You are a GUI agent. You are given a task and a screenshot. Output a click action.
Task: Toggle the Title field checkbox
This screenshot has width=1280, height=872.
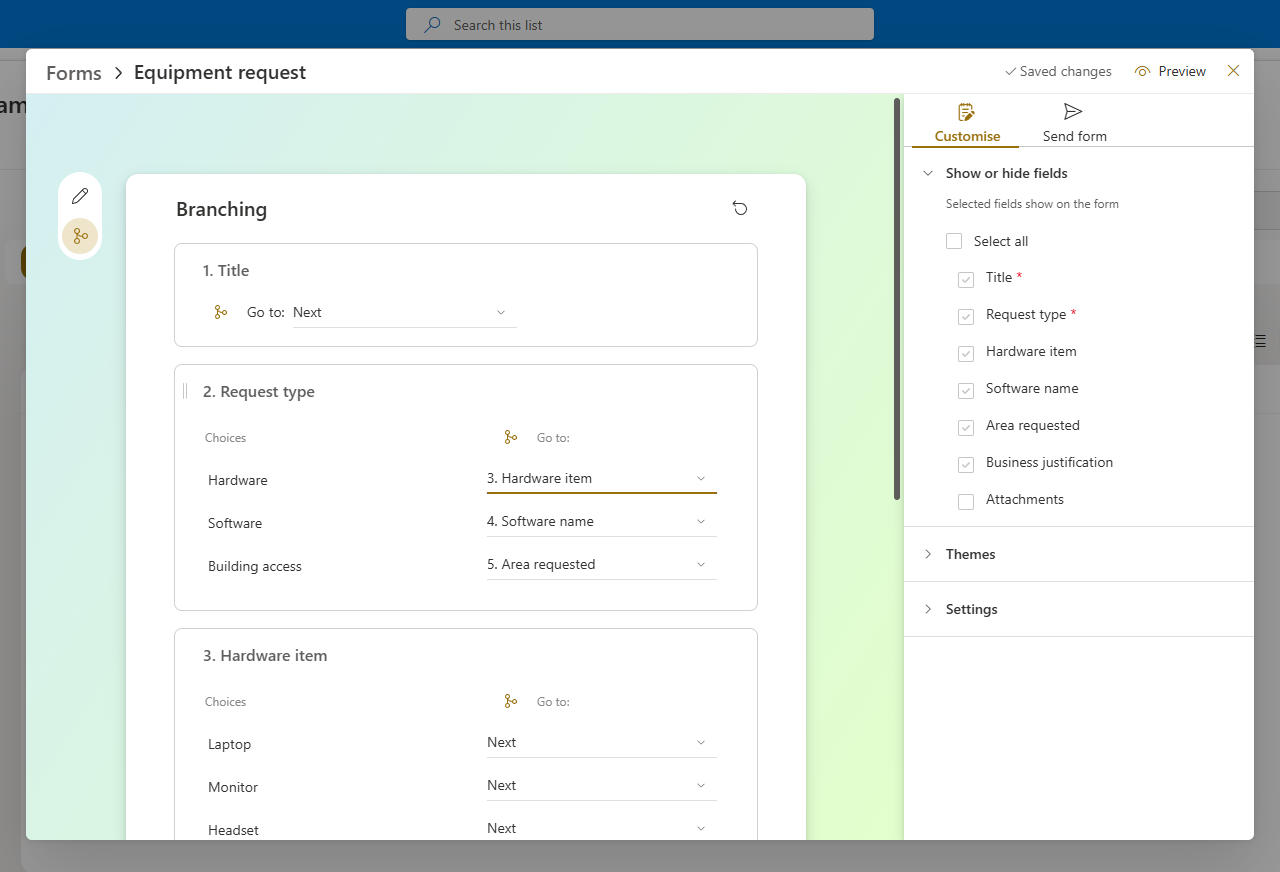[966, 280]
